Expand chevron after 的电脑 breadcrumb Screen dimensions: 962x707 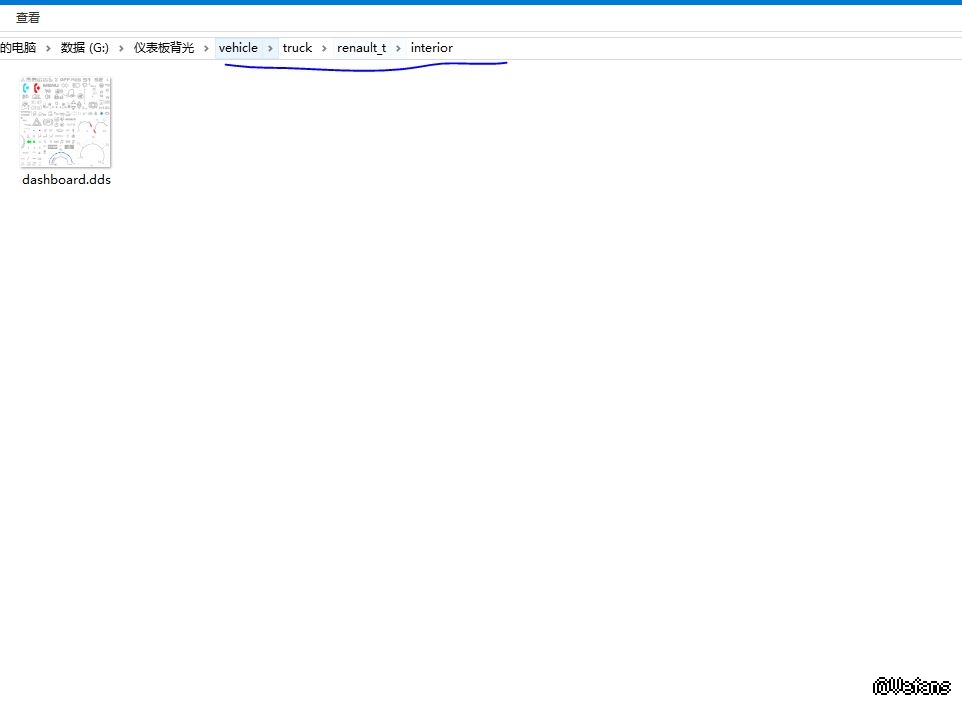[48, 48]
